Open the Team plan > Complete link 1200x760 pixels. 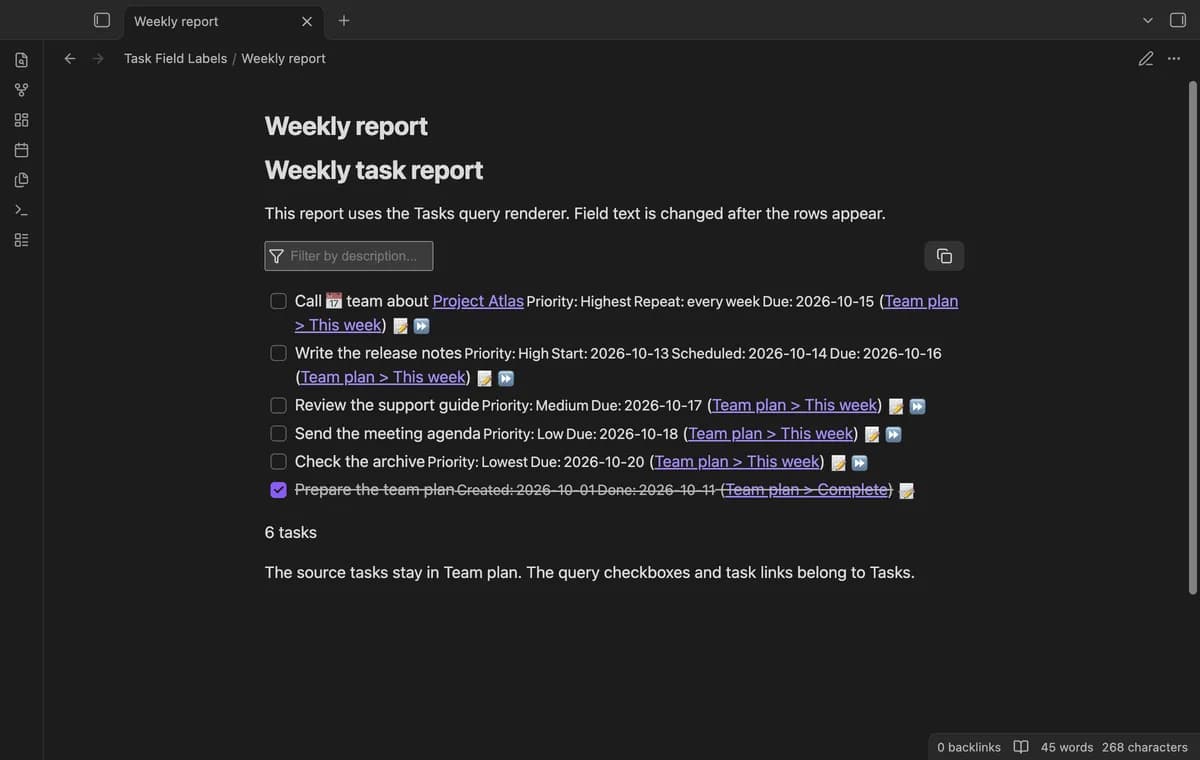[x=807, y=489]
